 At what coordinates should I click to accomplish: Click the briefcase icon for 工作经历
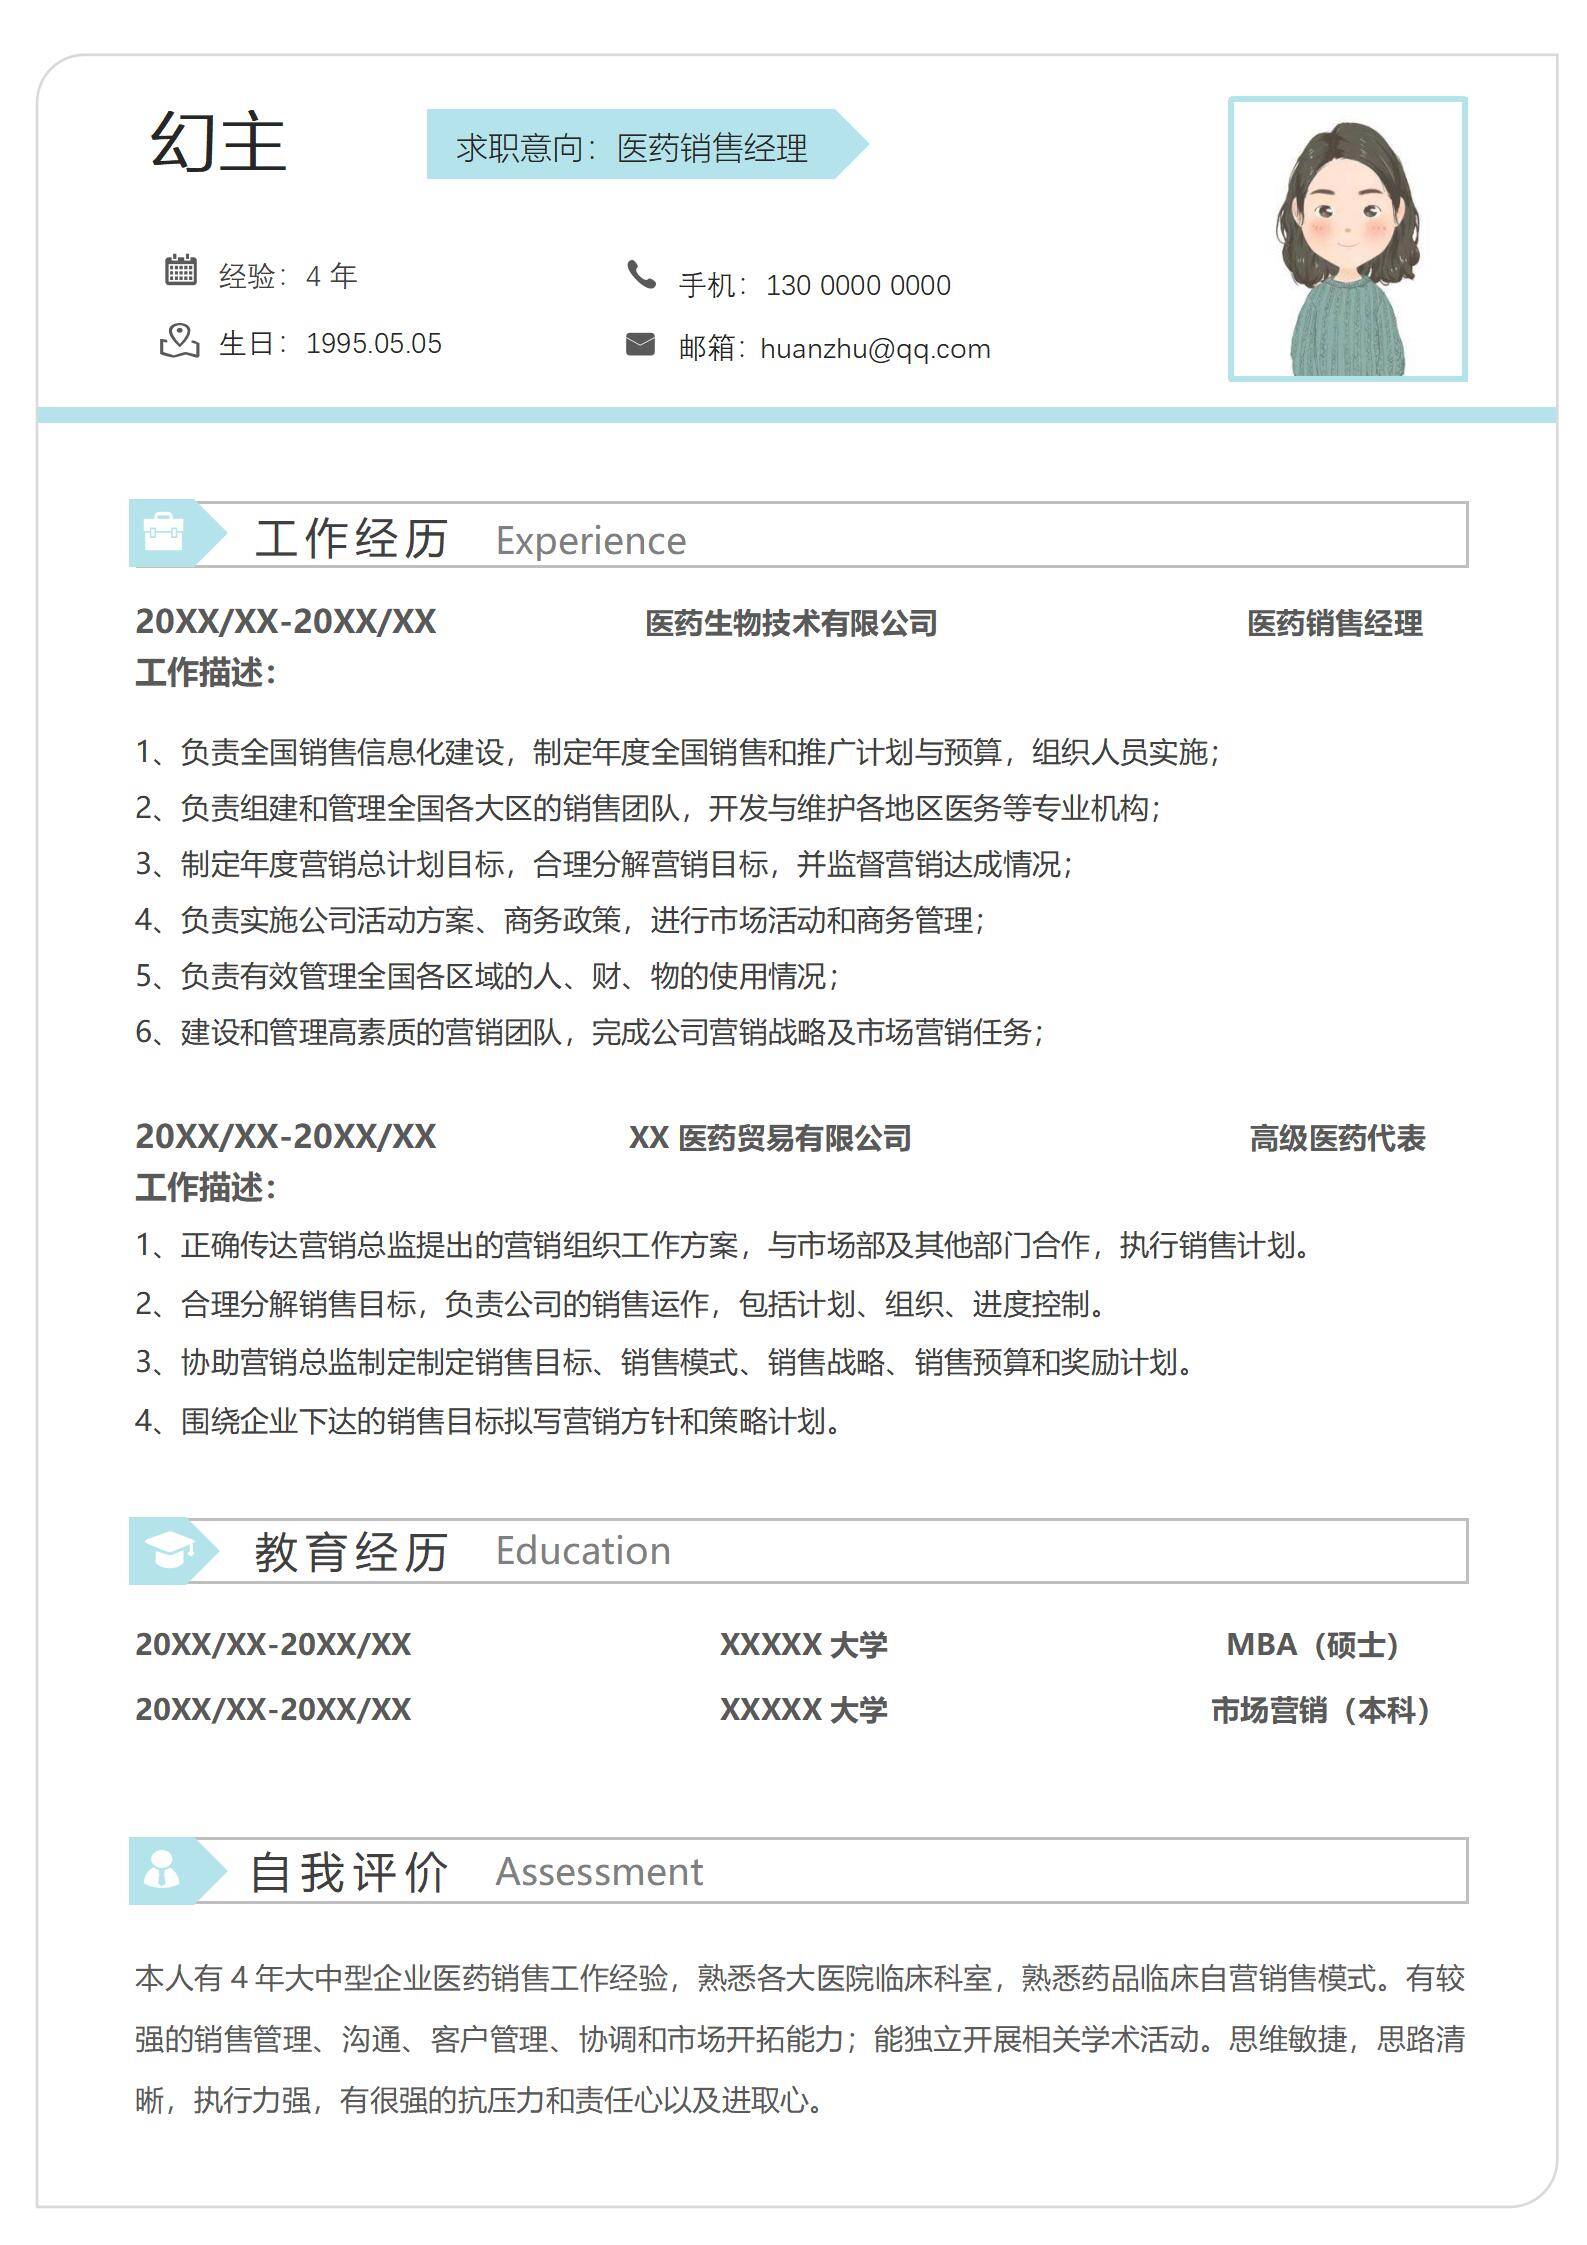163,533
